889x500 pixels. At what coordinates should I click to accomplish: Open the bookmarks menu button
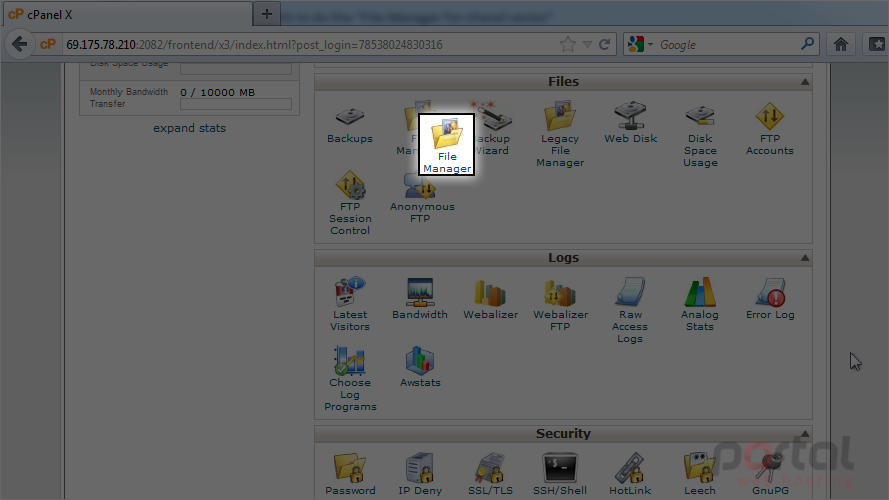[x=876, y=44]
